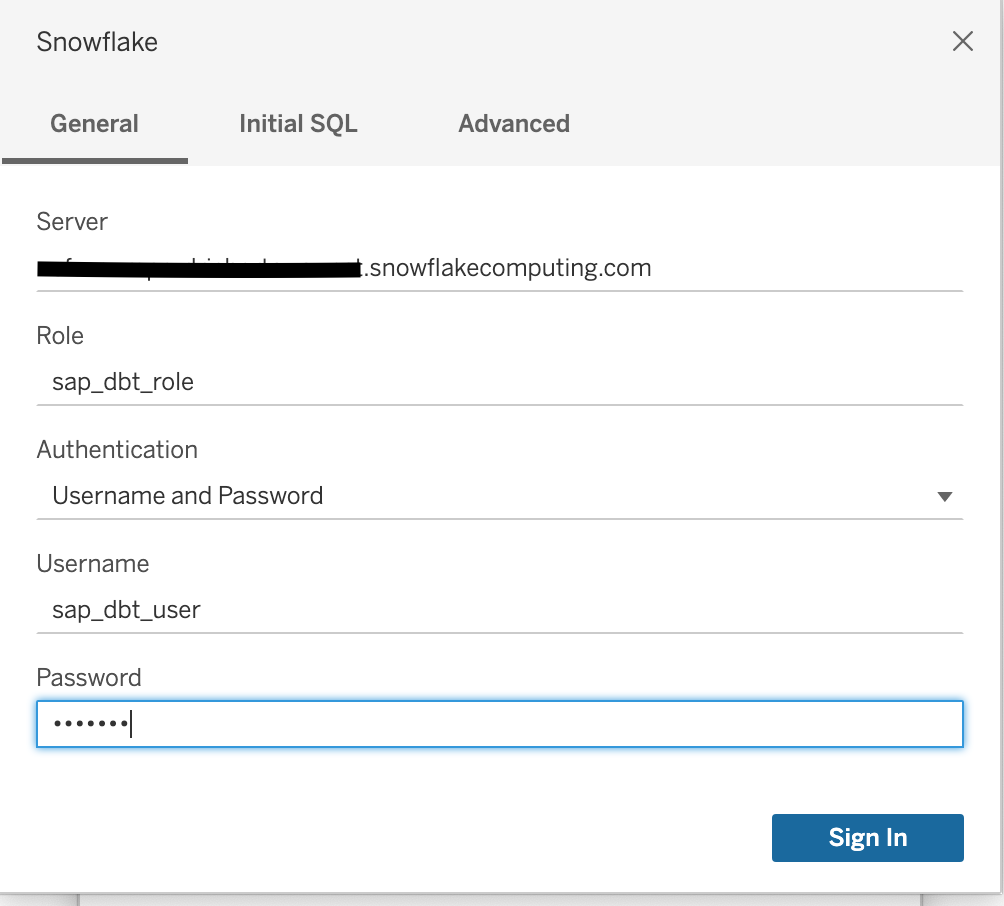Select the General tab

pyautogui.click(x=94, y=123)
